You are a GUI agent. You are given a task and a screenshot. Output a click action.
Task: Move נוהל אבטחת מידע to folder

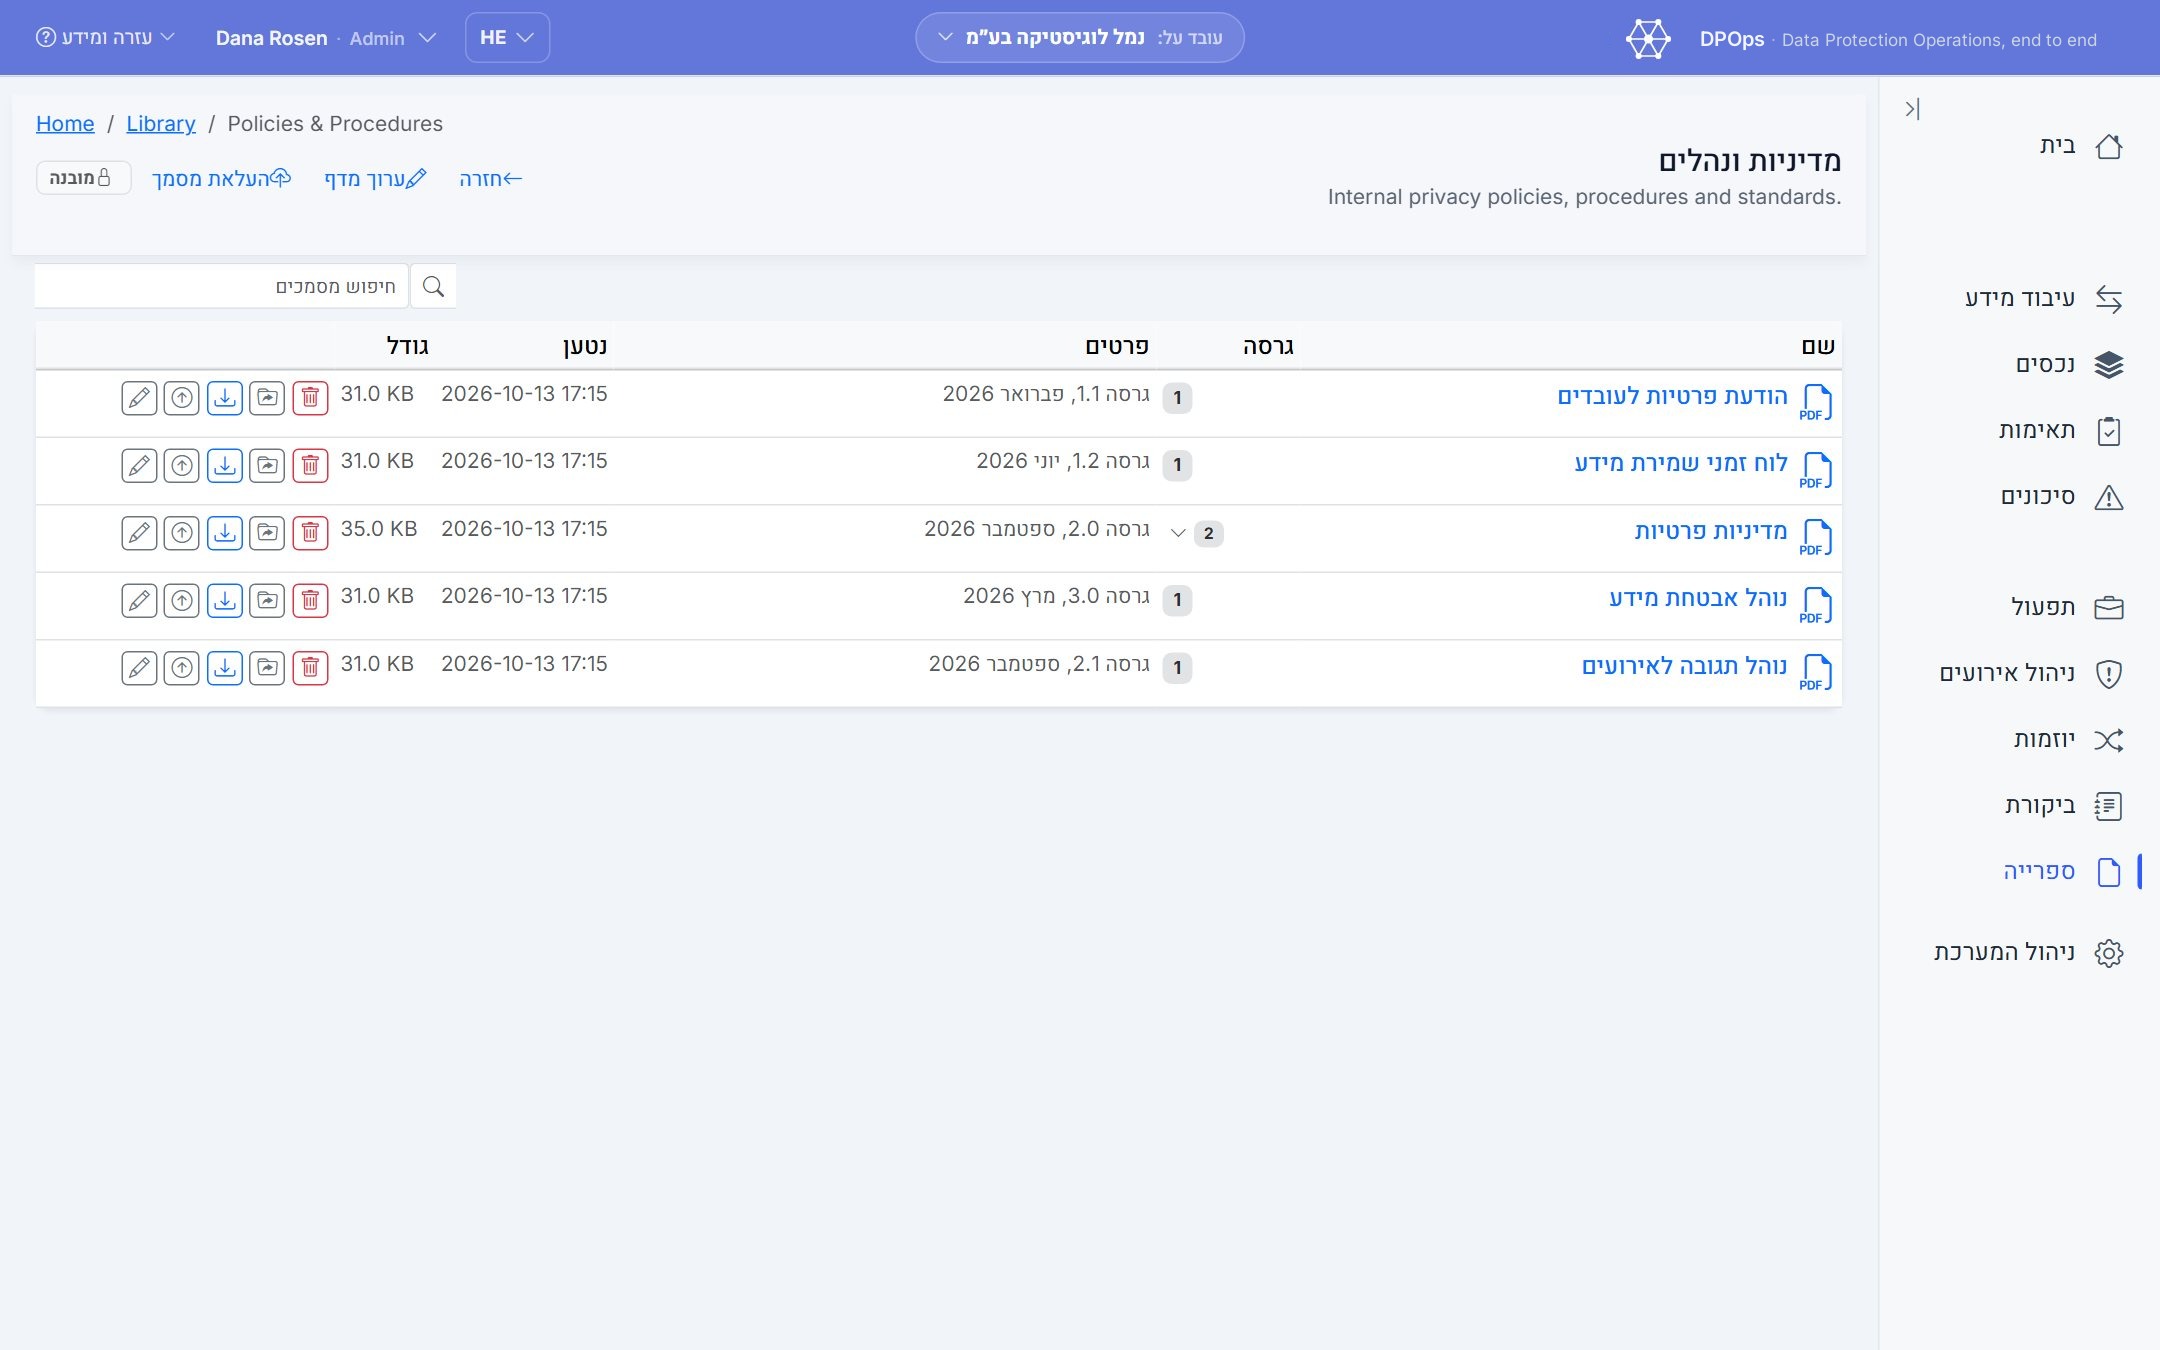pos(267,600)
